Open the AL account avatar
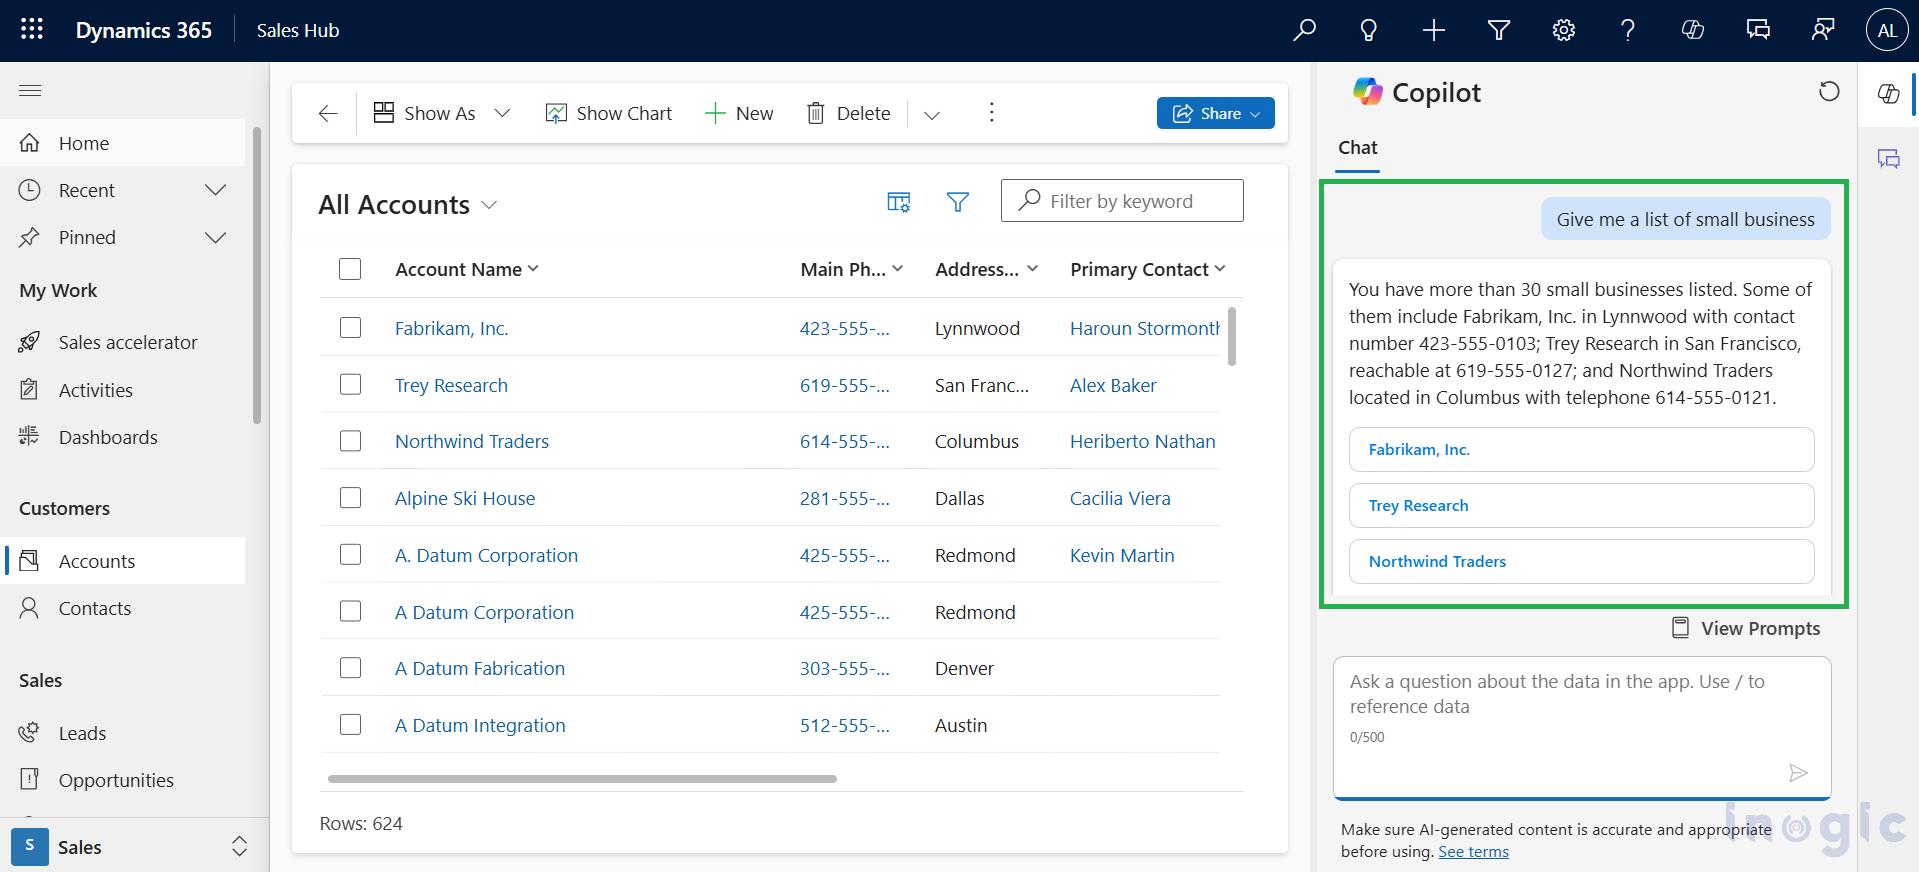This screenshot has height=872, width=1919. point(1887,30)
